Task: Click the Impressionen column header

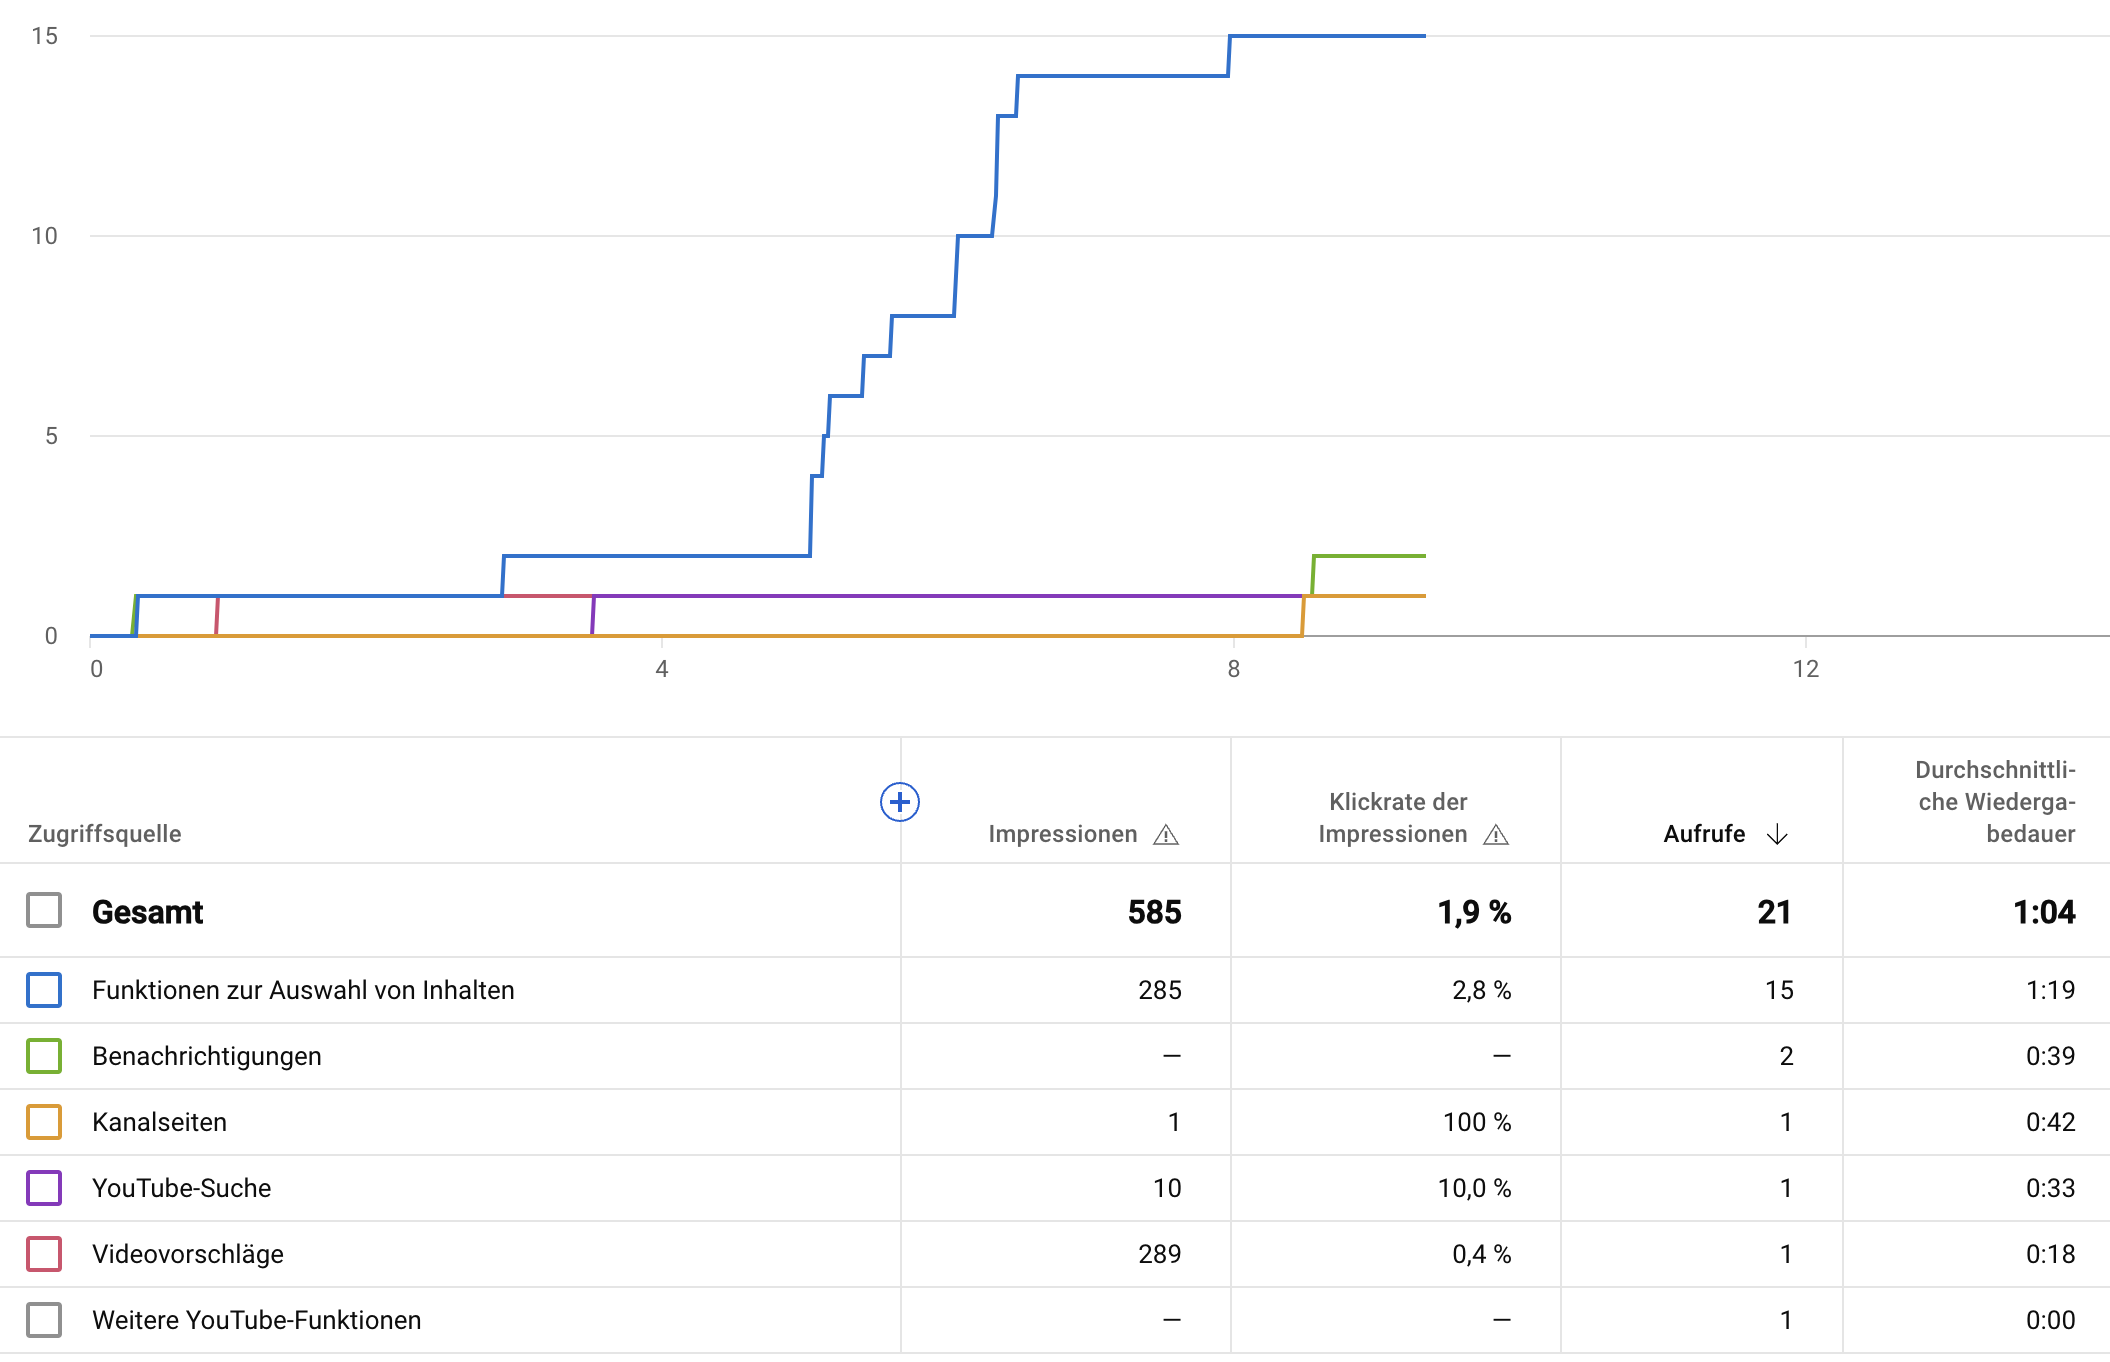Action: pos(1062,834)
